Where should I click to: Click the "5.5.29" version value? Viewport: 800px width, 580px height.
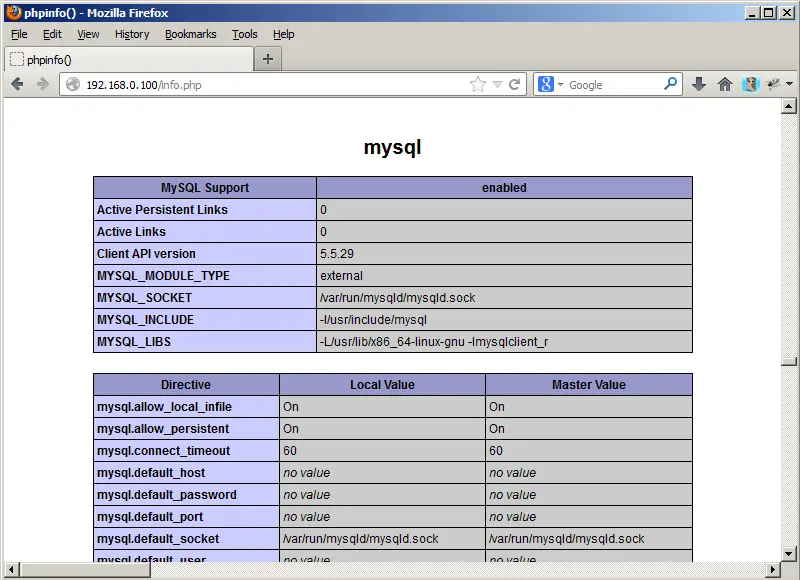point(337,254)
